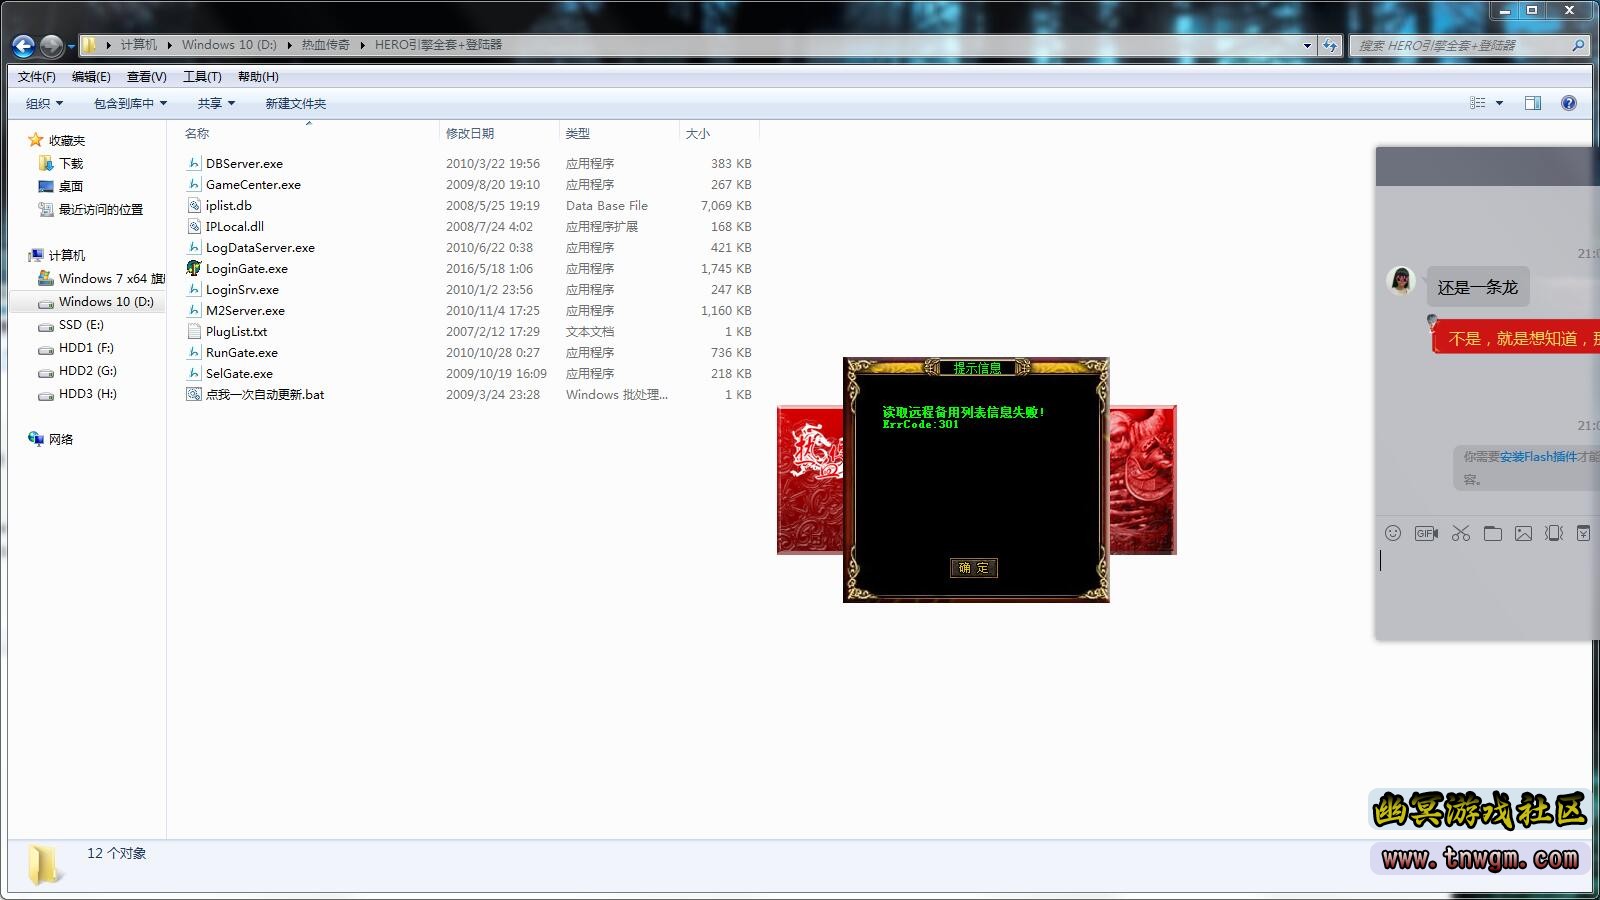1600x900 pixels.
Task: Select SelGate.exe file icon
Action: coord(194,373)
